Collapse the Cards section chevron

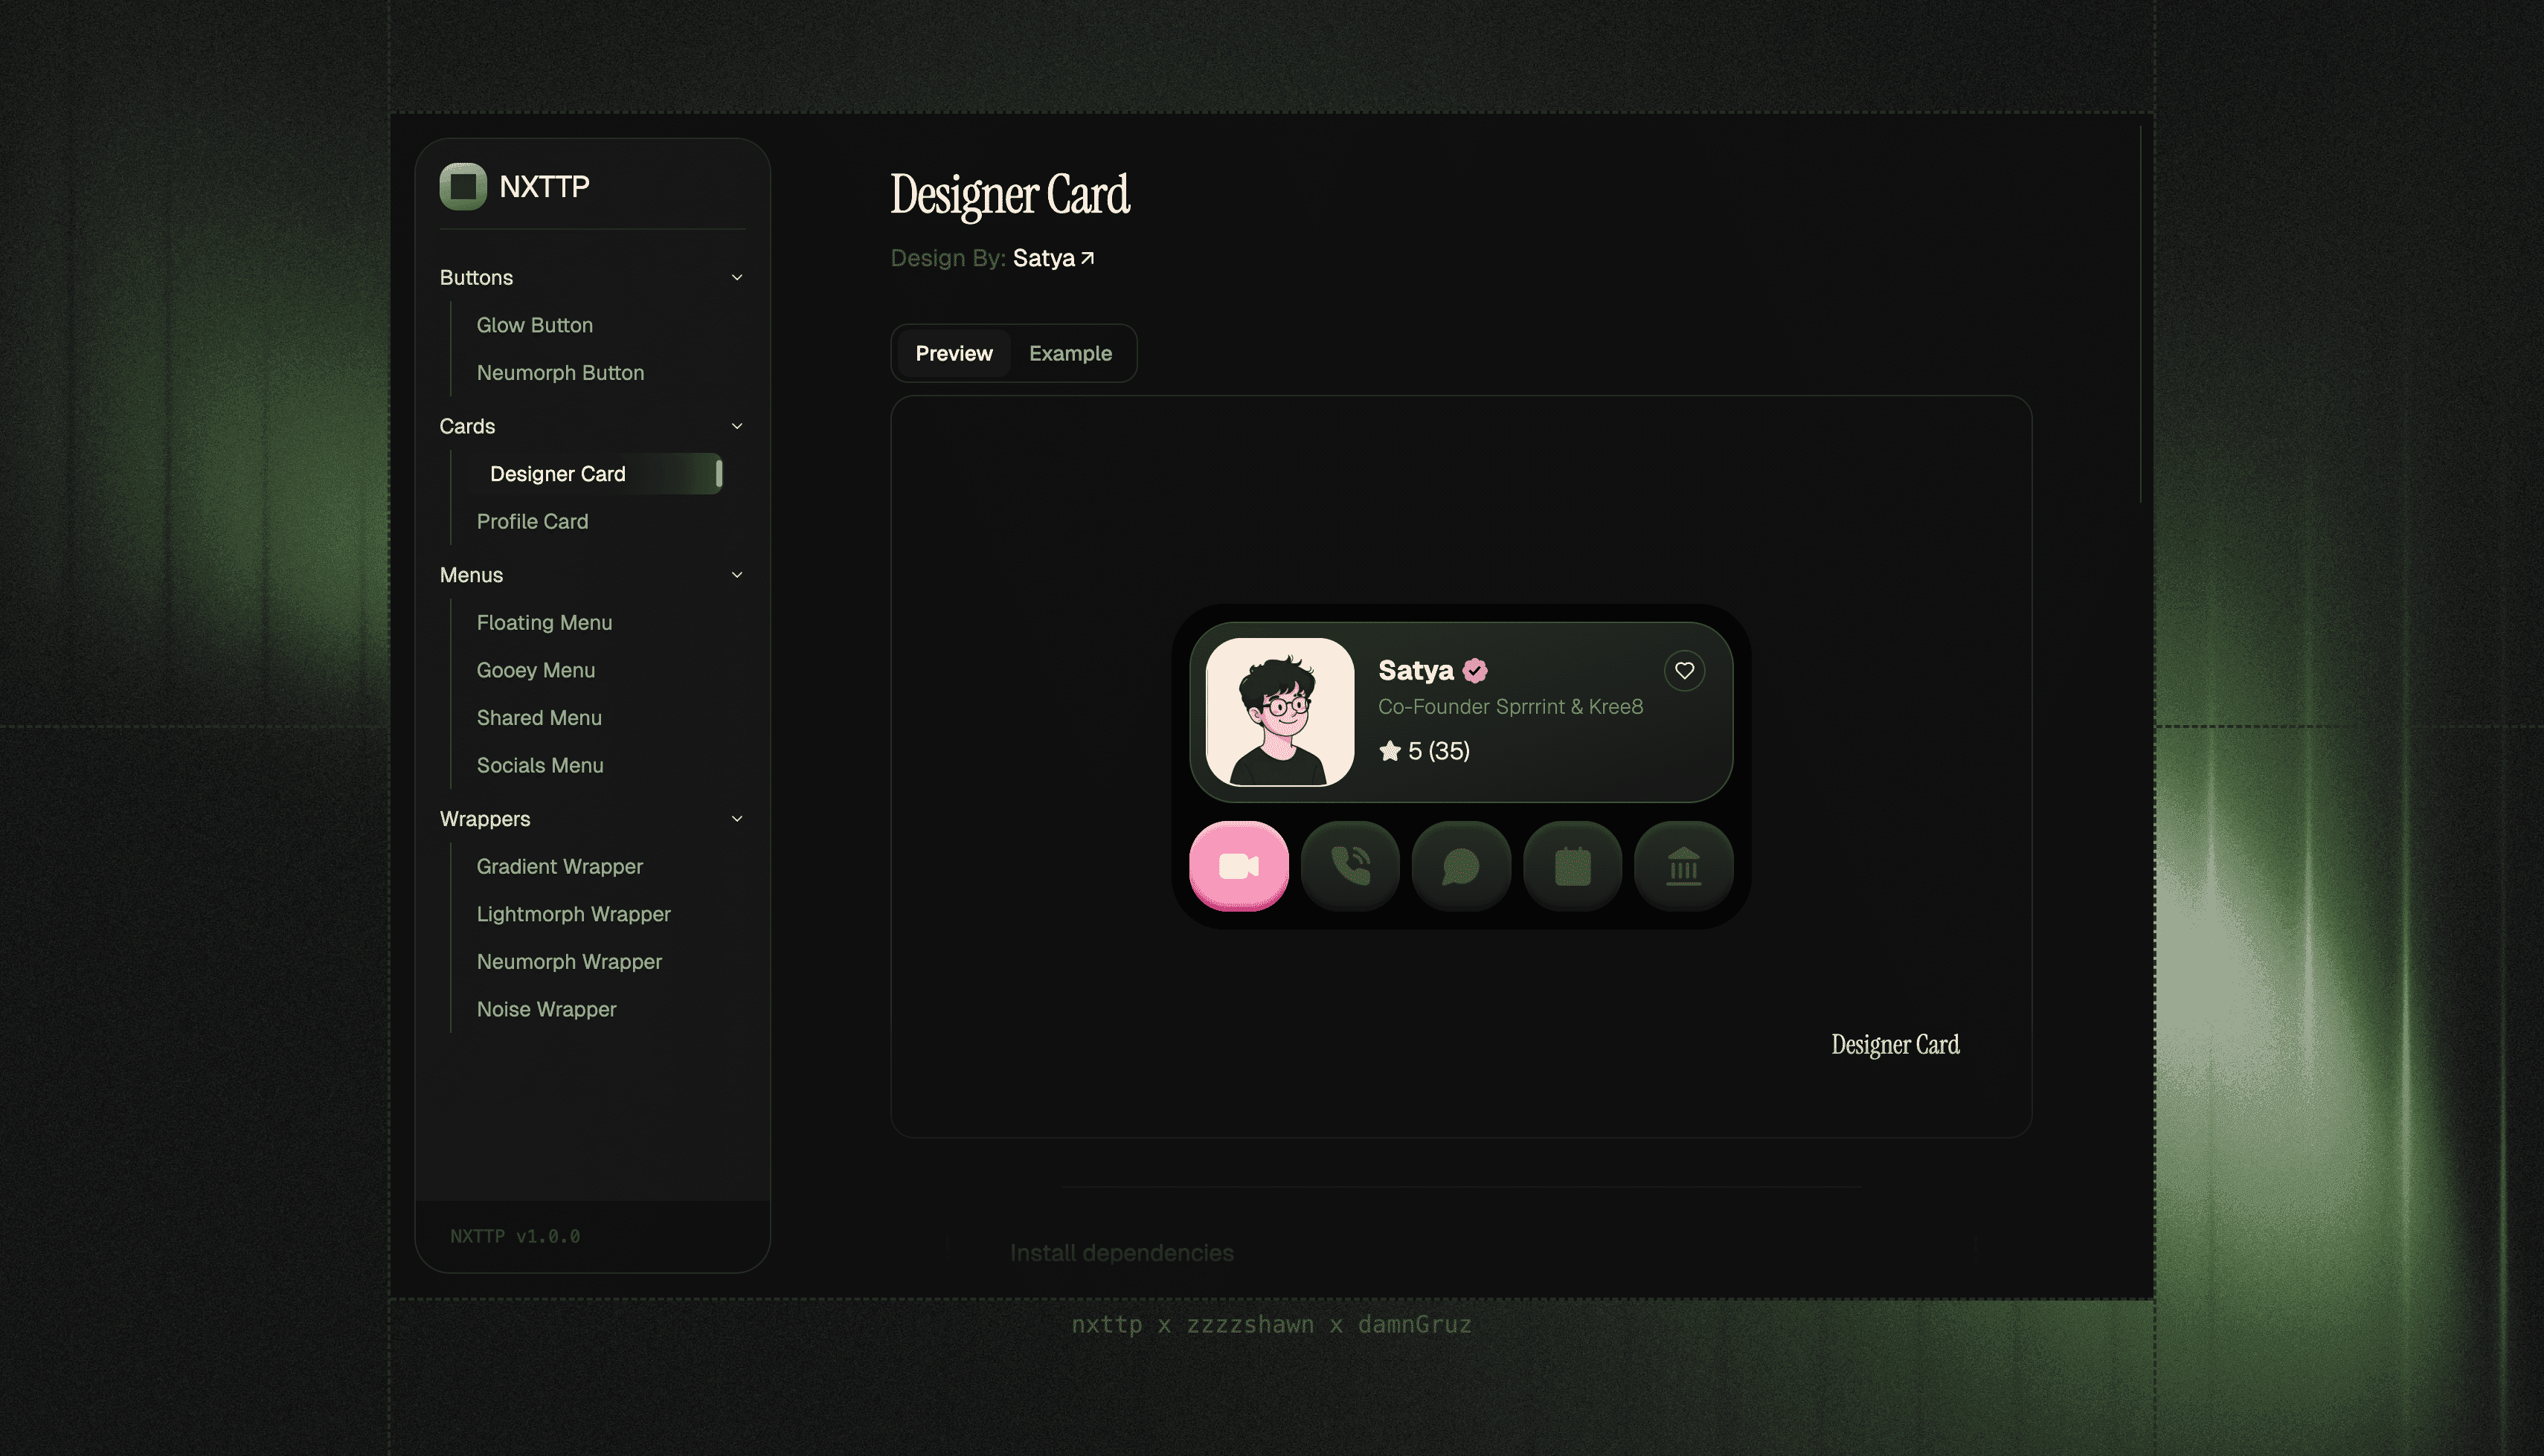click(x=737, y=427)
